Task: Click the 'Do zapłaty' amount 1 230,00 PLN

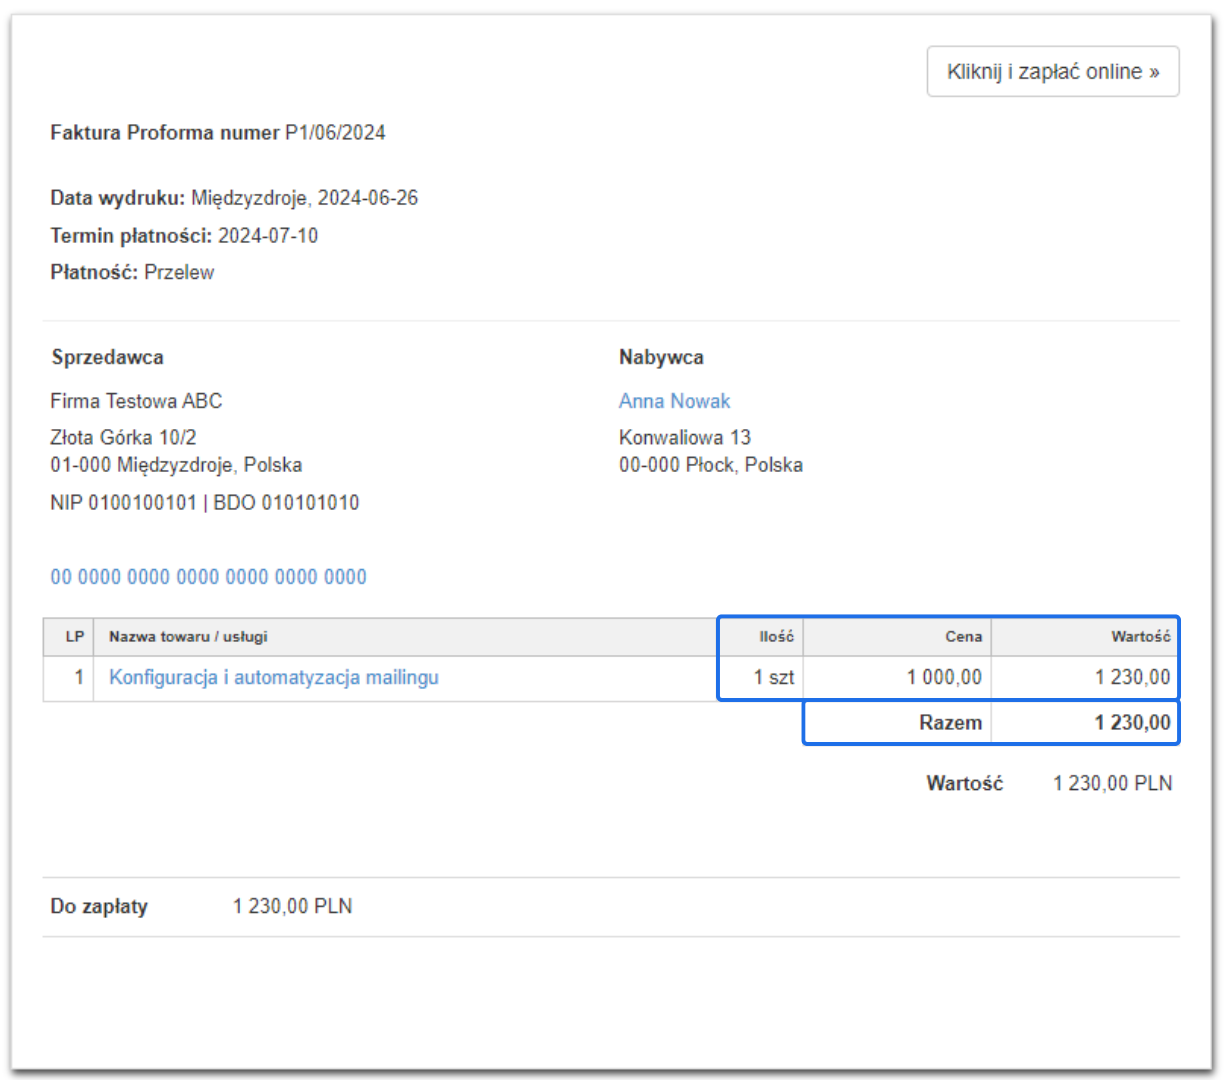Action: coord(292,906)
